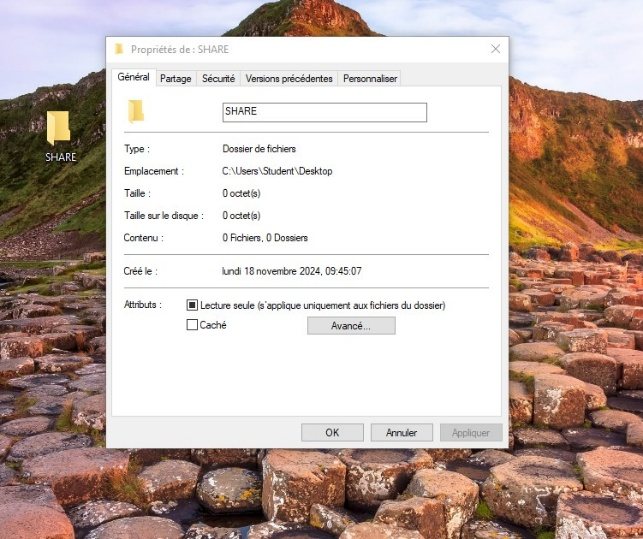Click the folder icon in Properties title bar

tap(119, 49)
